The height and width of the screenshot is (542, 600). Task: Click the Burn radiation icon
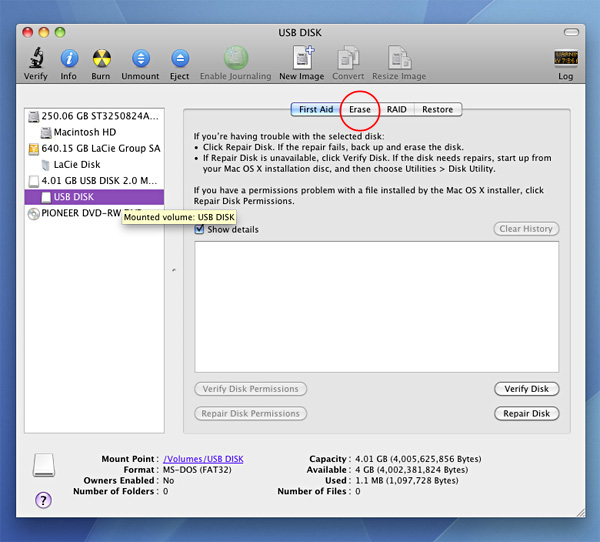pyautogui.click(x=101, y=59)
